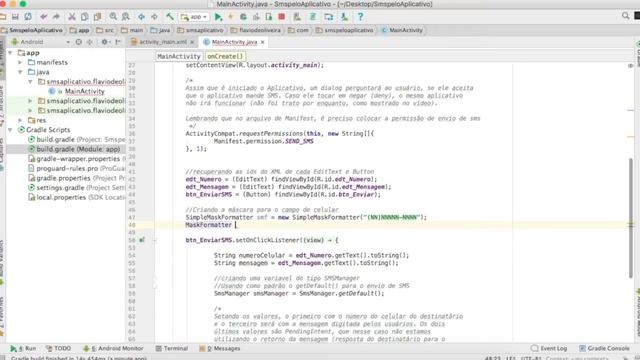Click the Debug app bug icon
This screenshot has width=640, height=360.
(x=243, y=17)
